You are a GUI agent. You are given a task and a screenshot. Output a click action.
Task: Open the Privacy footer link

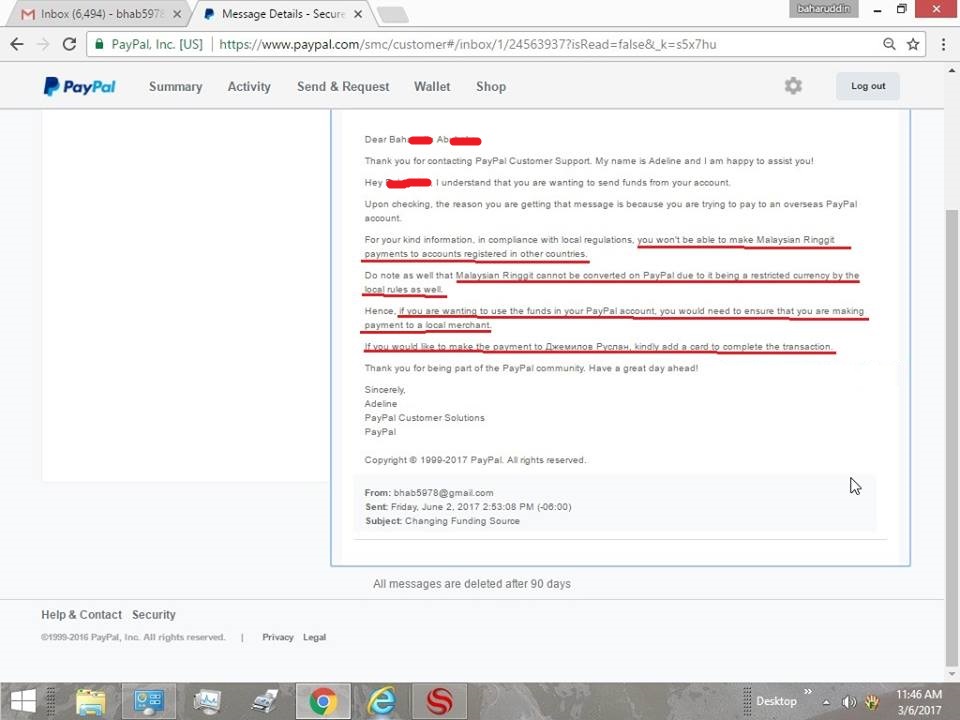click(278, 637)
